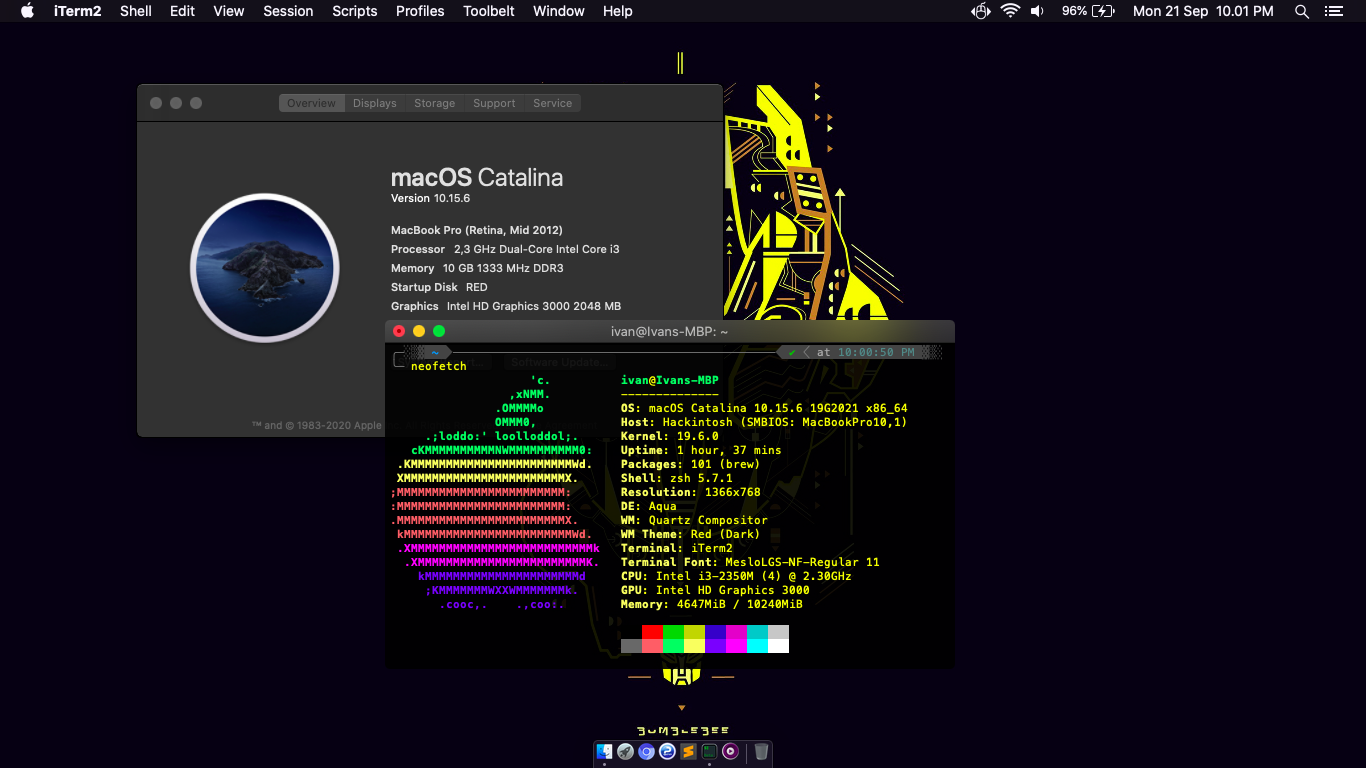1366x768 pixels.
Task: Open the Edit menu
Action: (x=182, y=11)
